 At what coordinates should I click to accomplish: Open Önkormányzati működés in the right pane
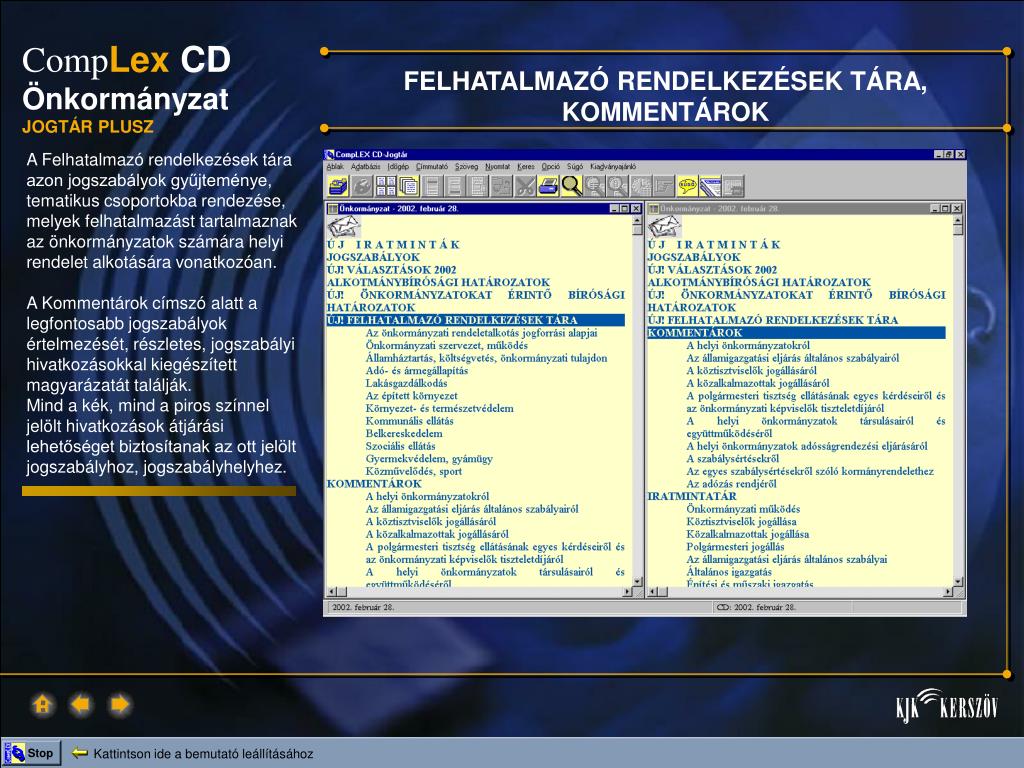click(x=743, y=509)
